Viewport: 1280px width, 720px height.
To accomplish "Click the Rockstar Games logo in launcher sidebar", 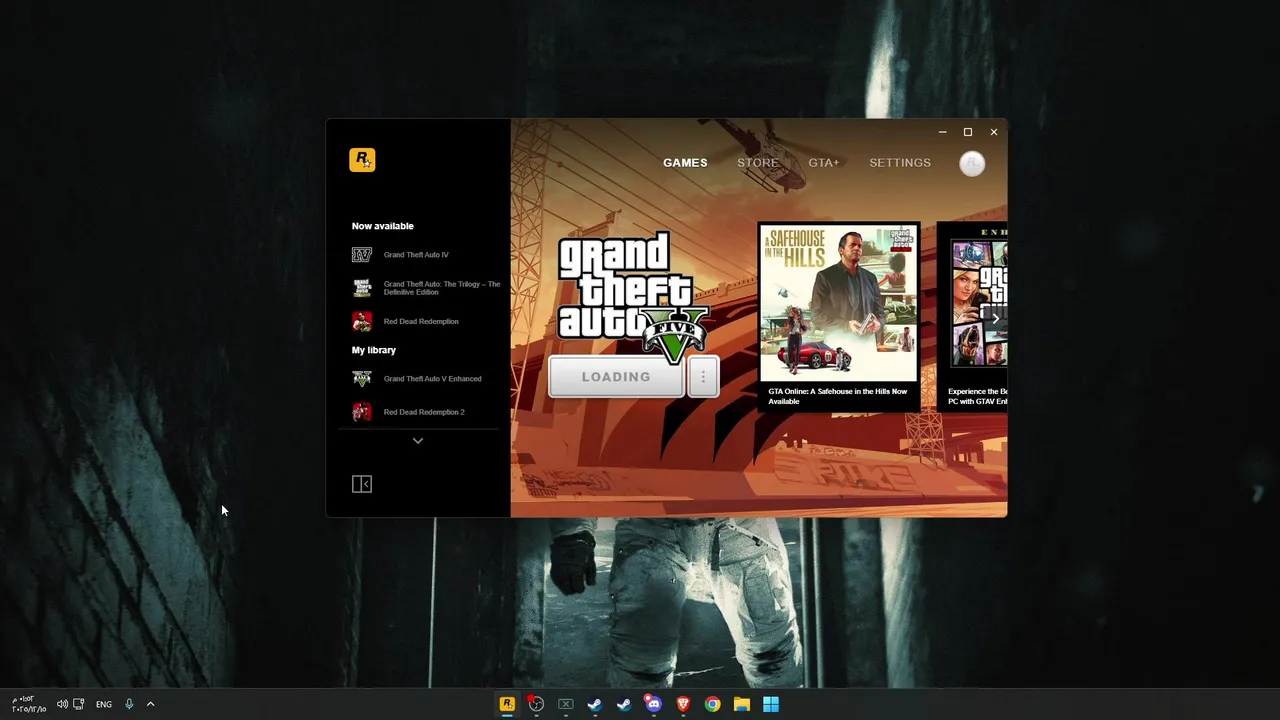I will click(362, 160).
